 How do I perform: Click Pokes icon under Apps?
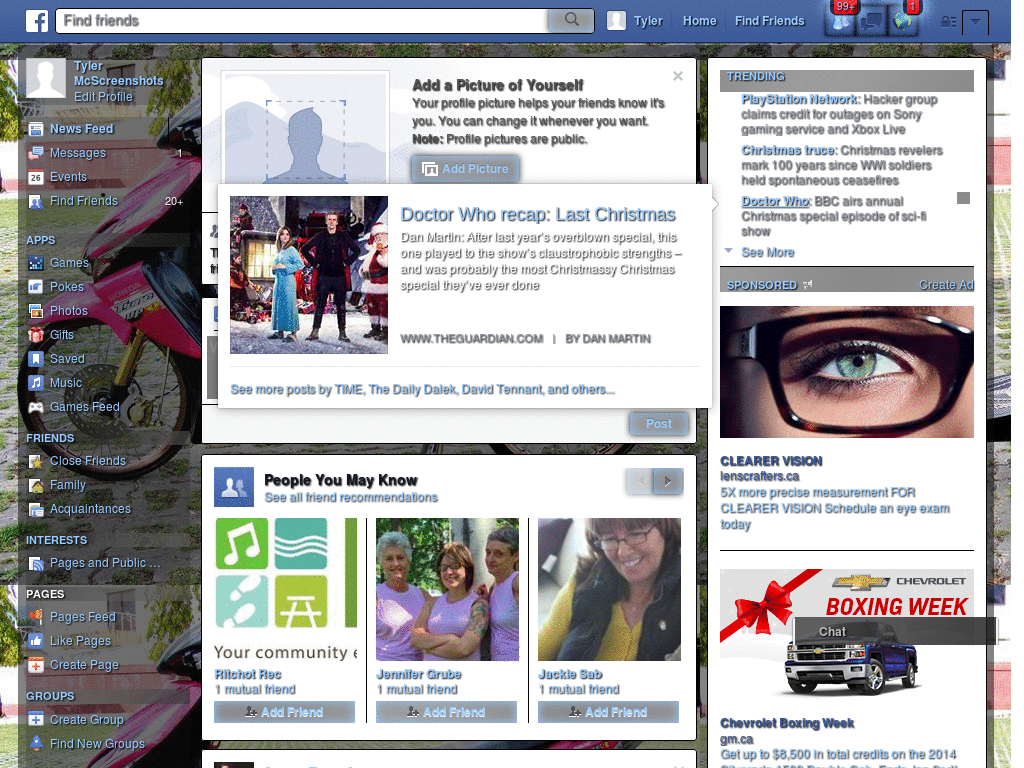(x=36, y=287)
